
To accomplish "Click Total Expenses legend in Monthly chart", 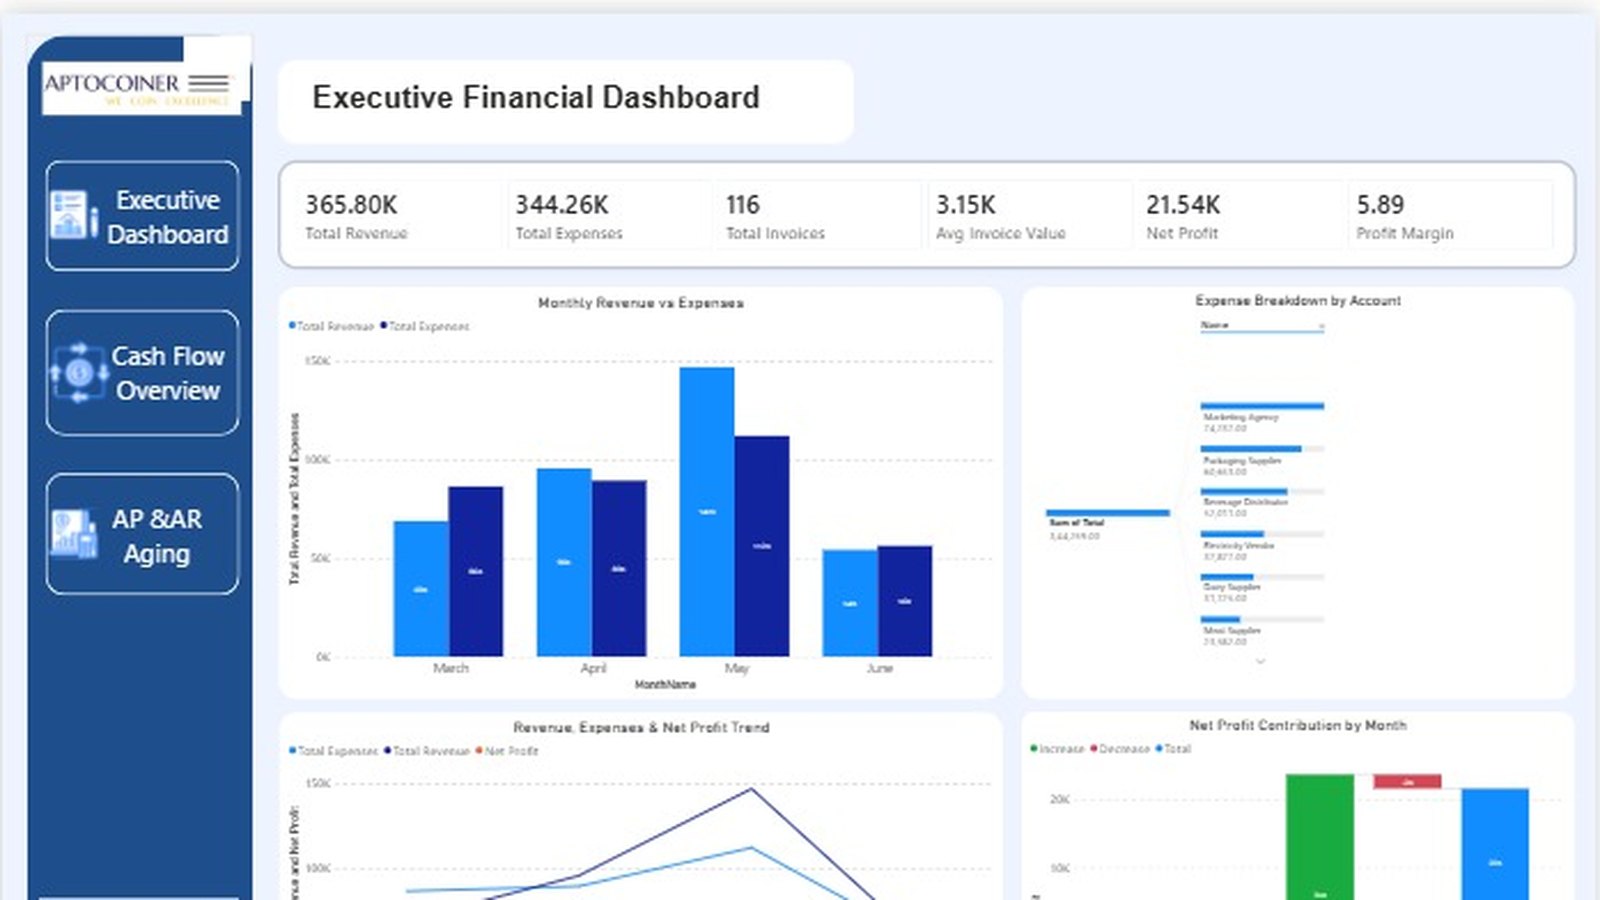I will tap(425, 326).
